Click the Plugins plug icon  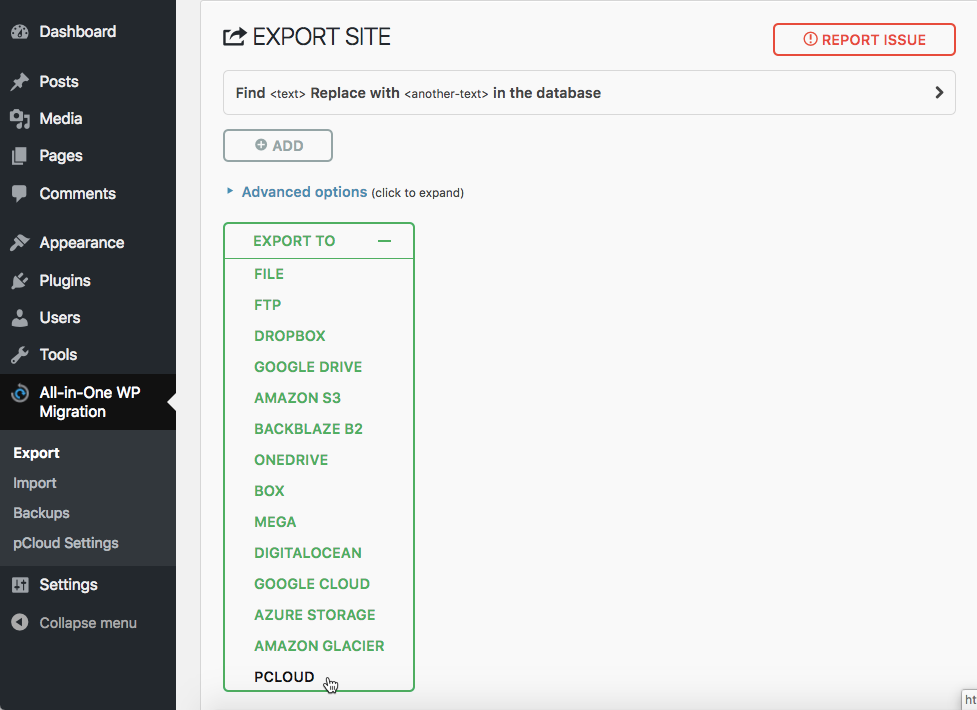tap(19, 281)
